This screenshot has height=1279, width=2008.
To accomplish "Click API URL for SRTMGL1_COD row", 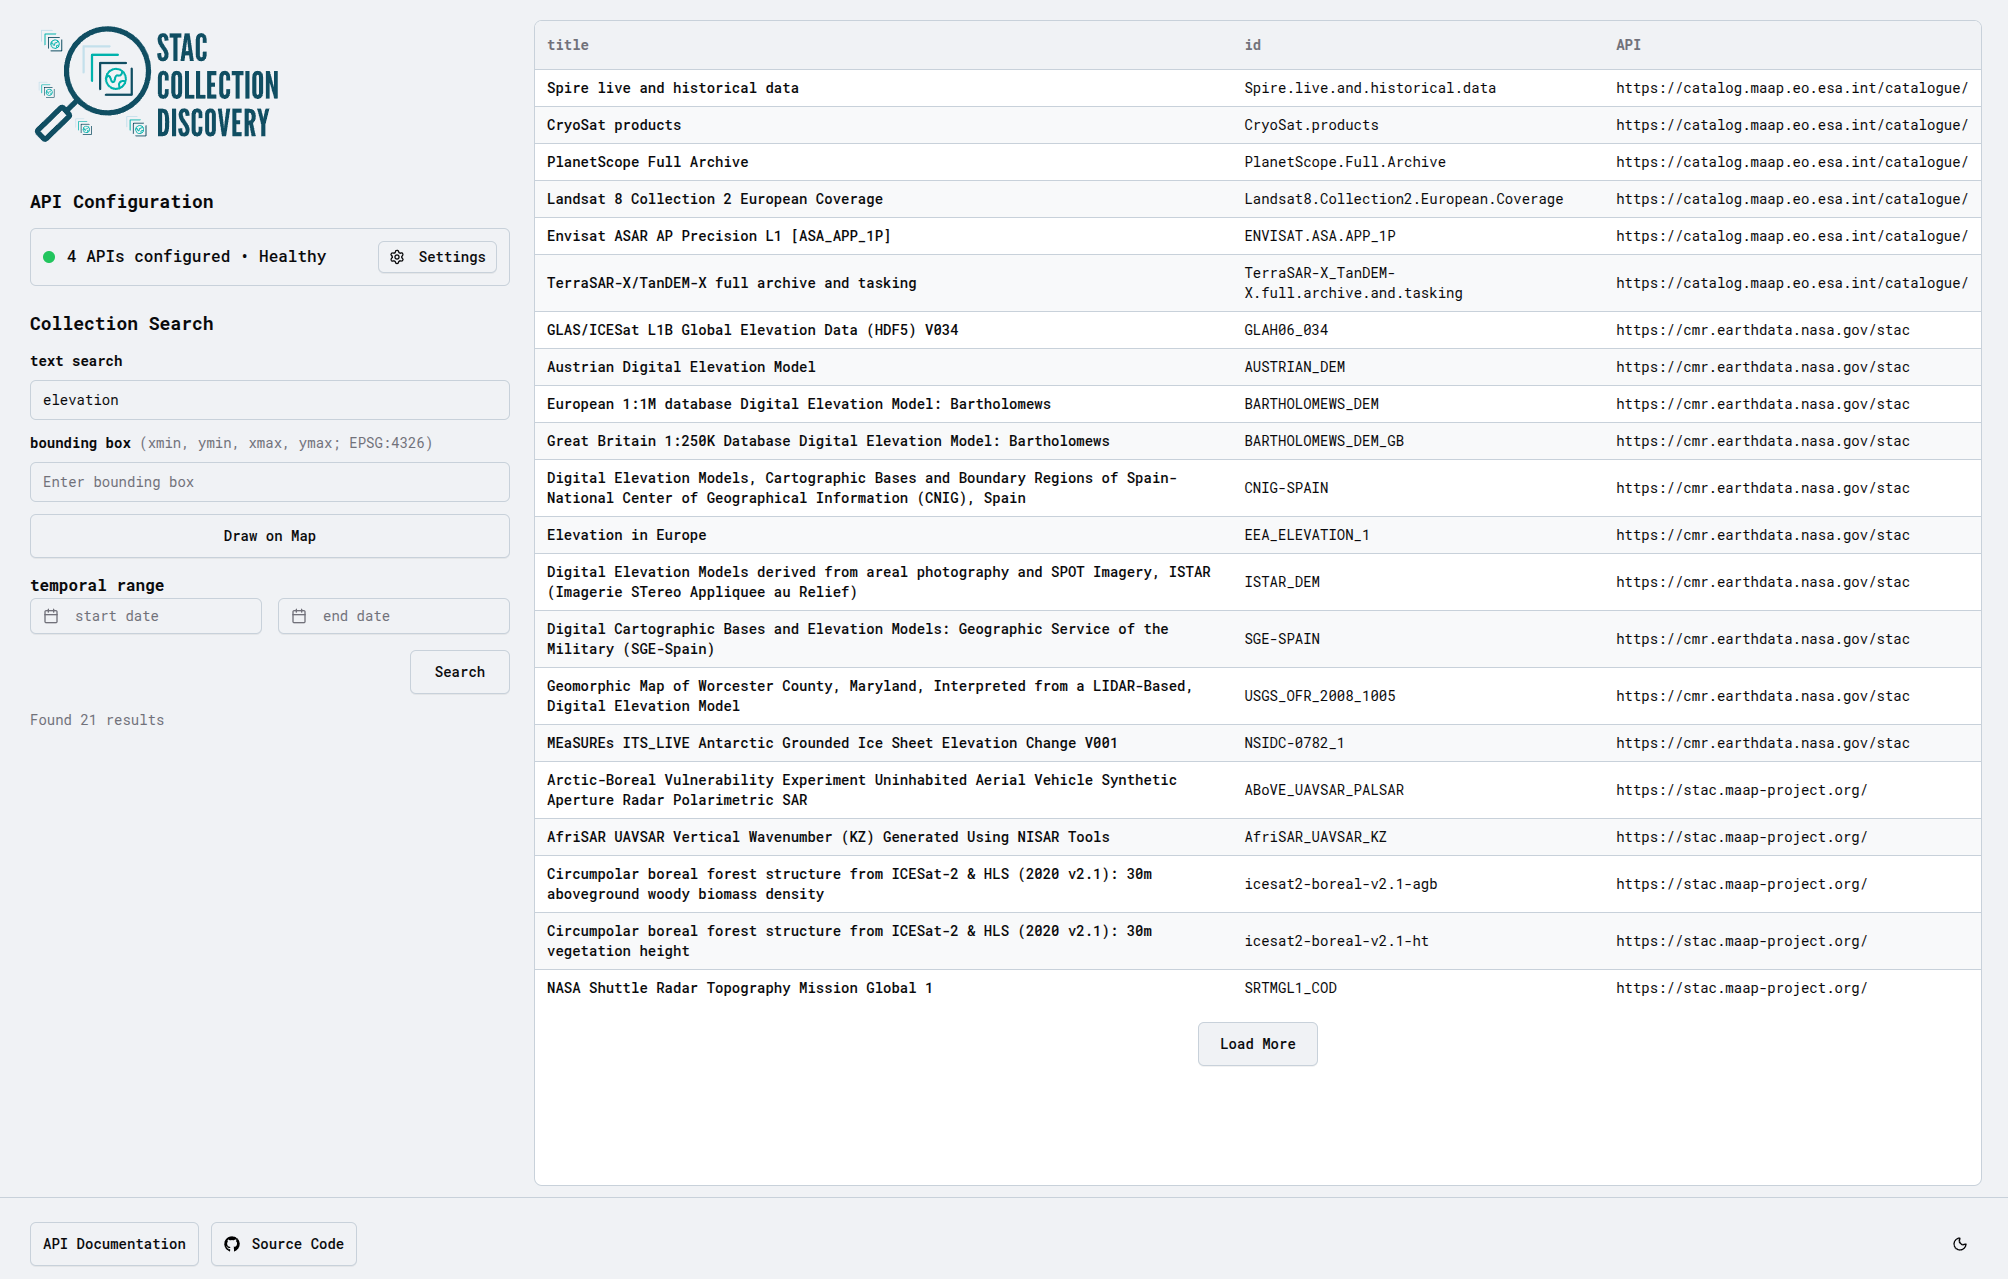I will tap(1742, 988).
